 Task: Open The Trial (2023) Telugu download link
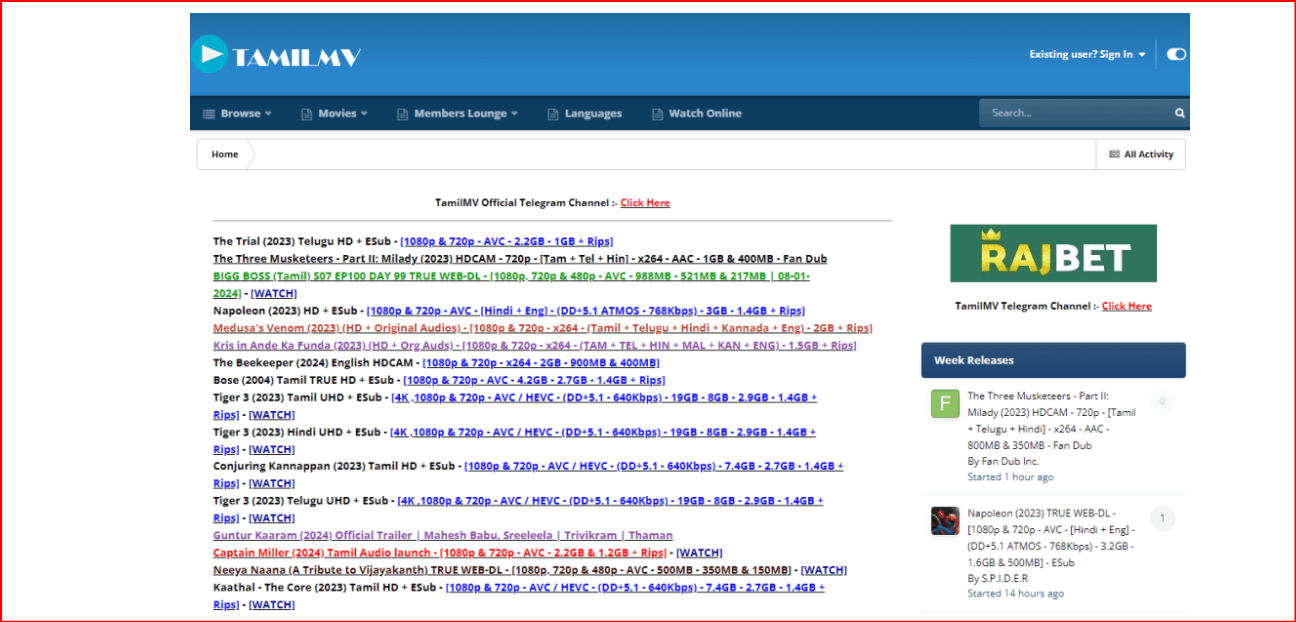[506, 241]
